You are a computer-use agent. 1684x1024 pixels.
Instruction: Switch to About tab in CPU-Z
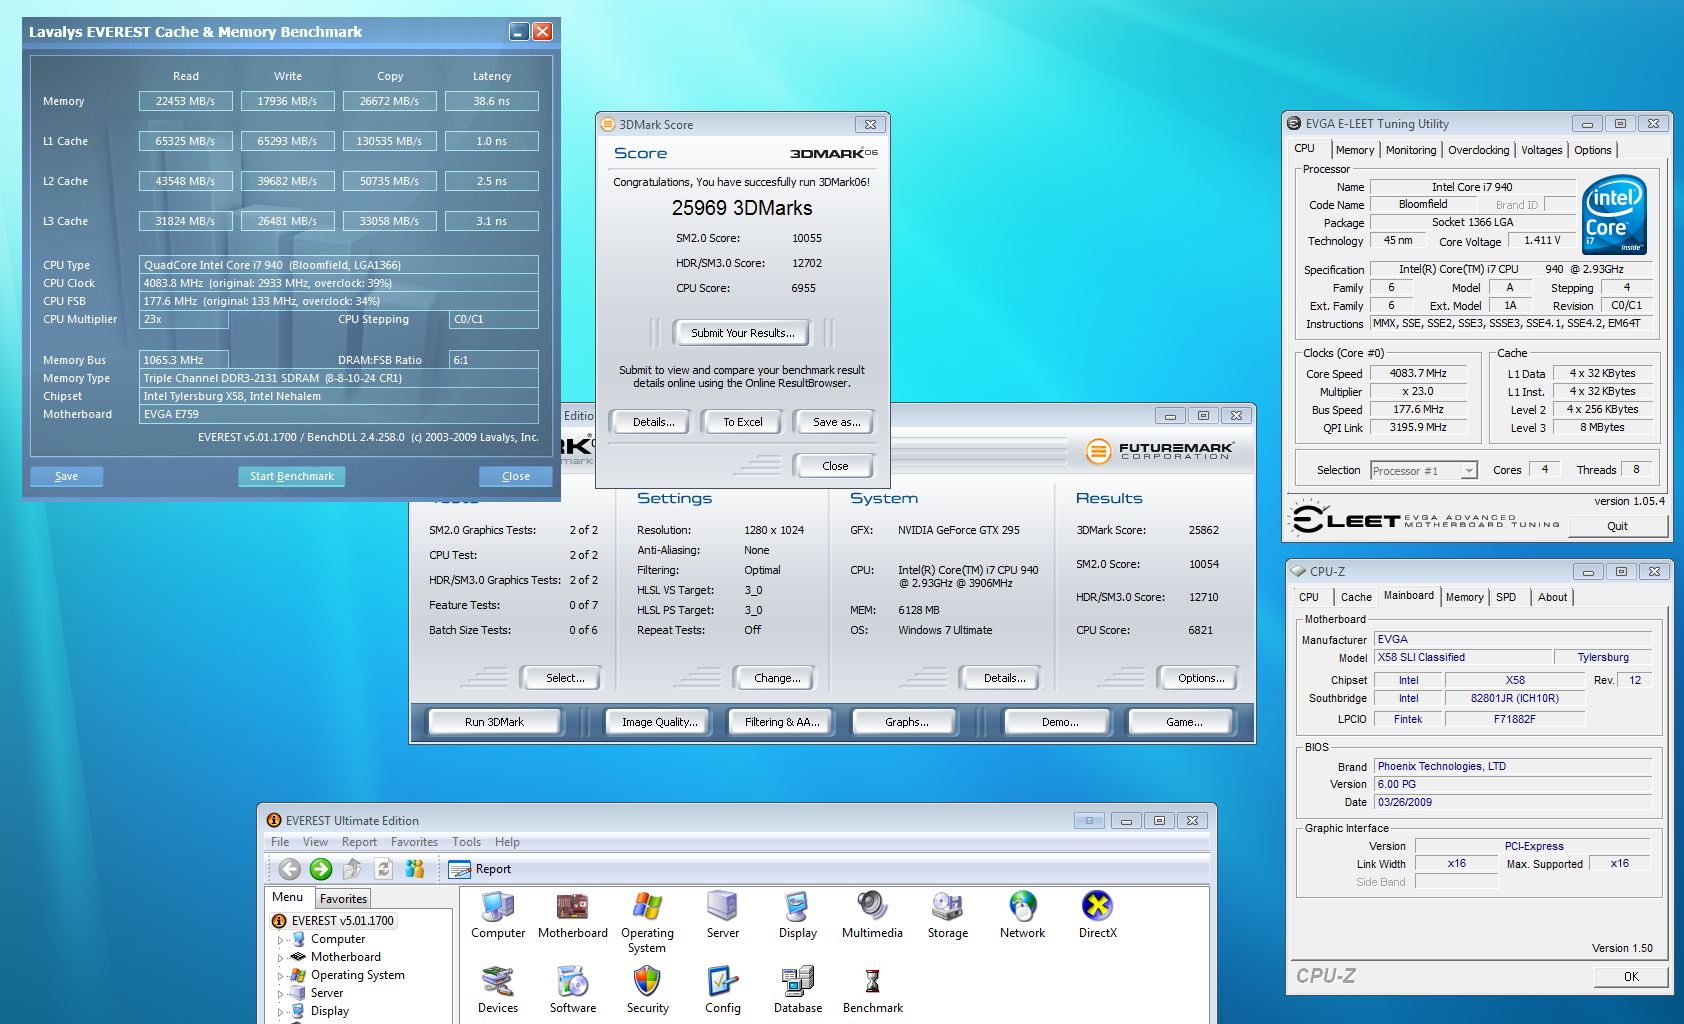1552,597
